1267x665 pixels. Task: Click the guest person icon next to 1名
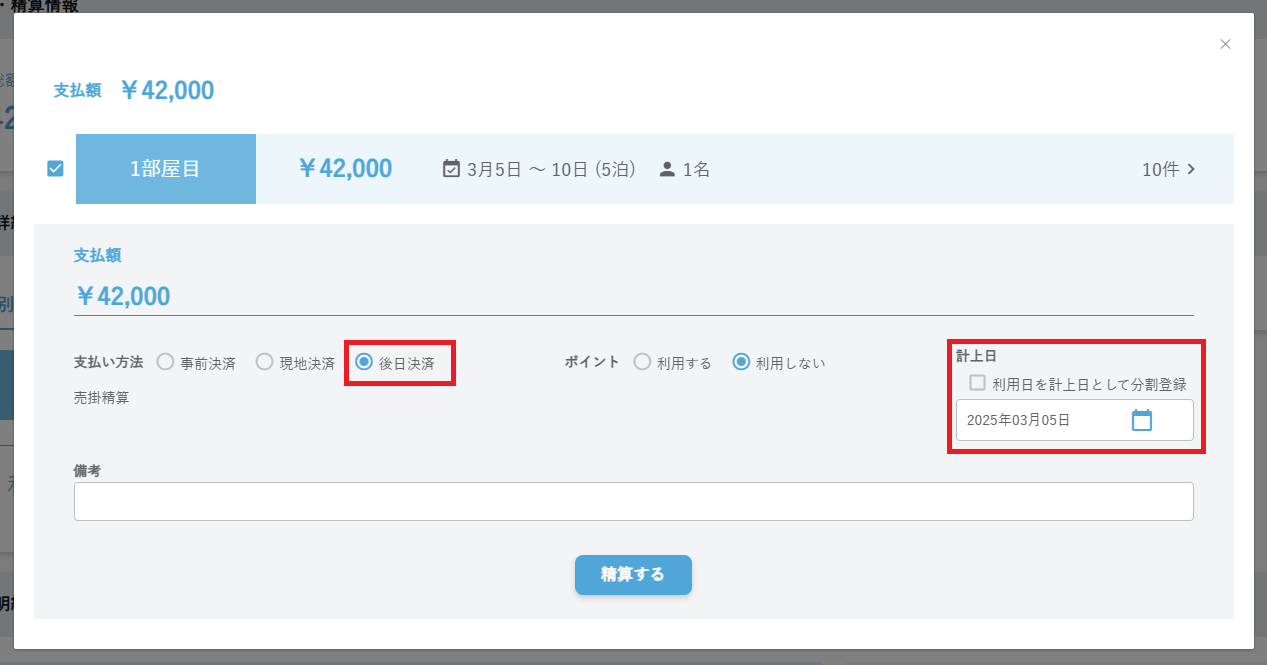667,169
